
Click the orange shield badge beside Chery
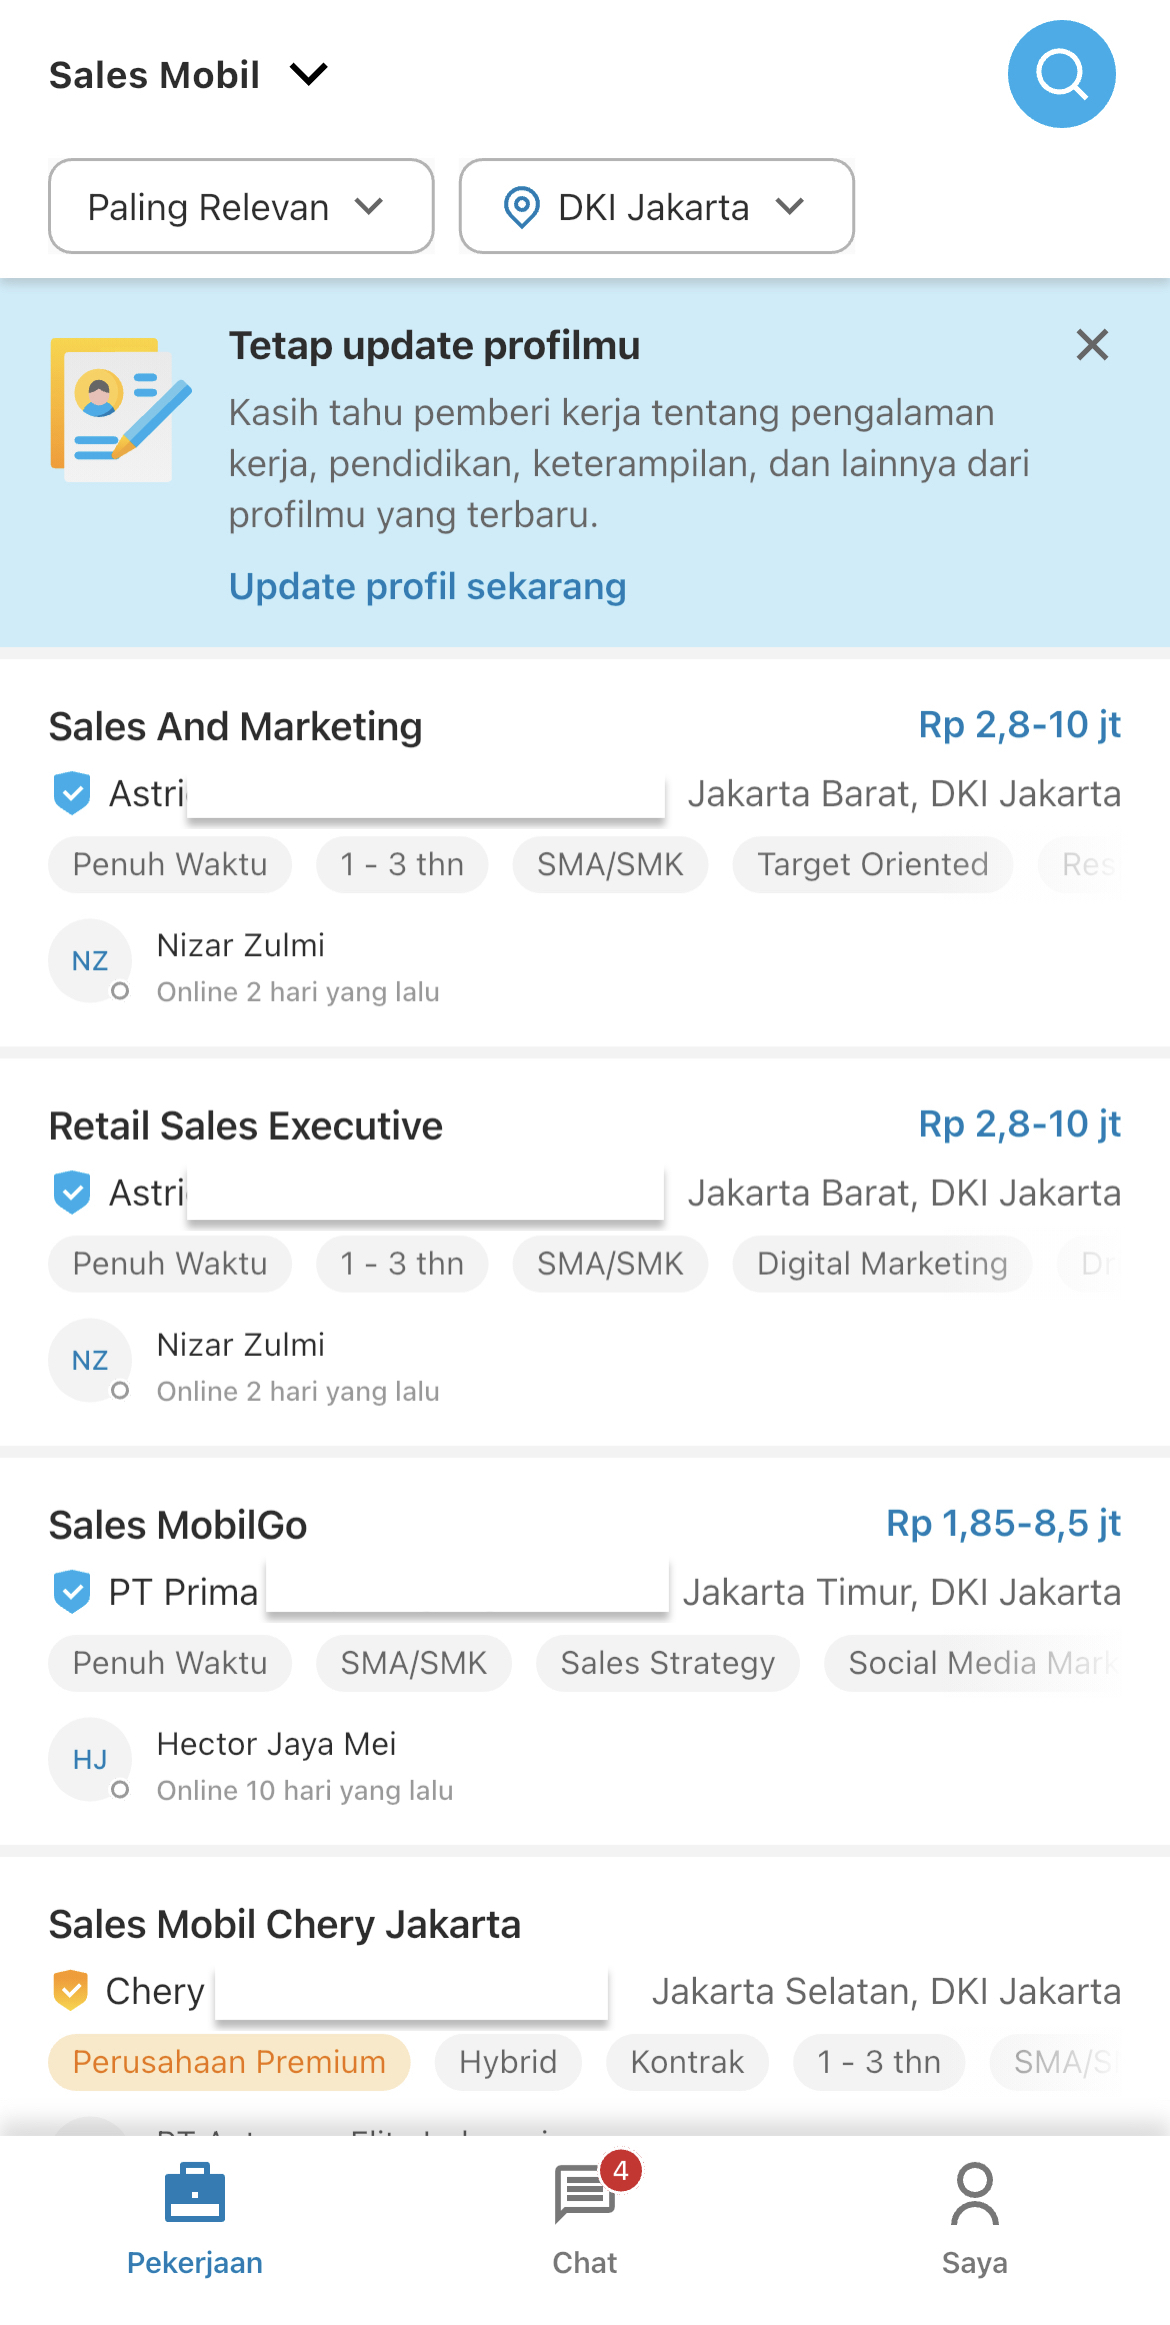pos(70,1990)
